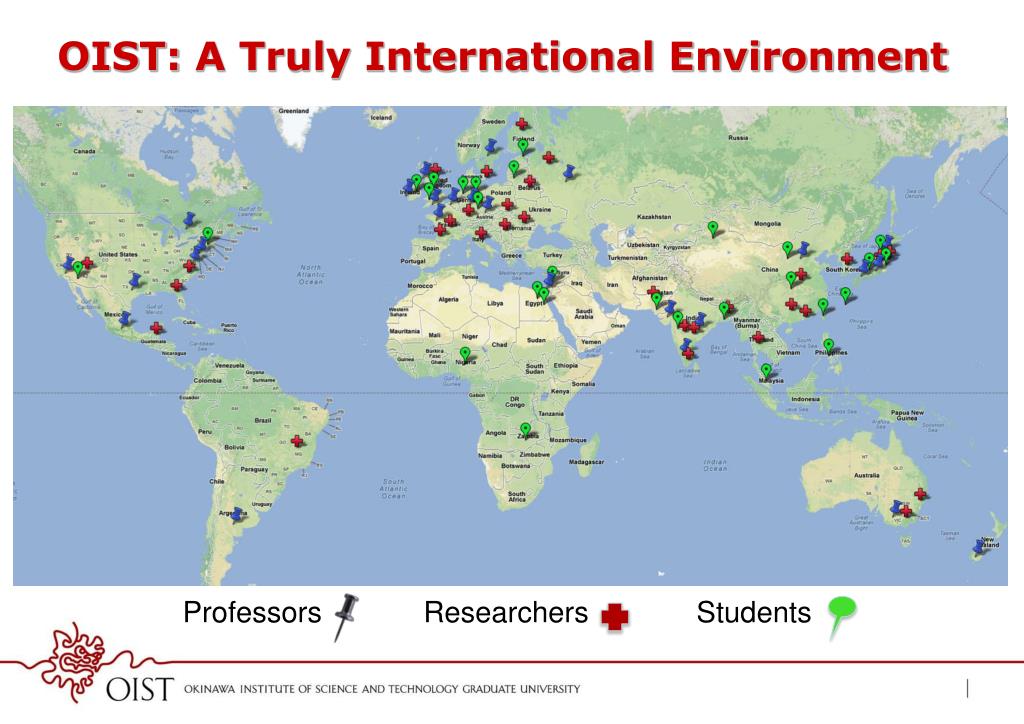Click the Students green balloon legend icon
The width and height of the screenshot is (1024, 724).
click(x=840, y=616)
